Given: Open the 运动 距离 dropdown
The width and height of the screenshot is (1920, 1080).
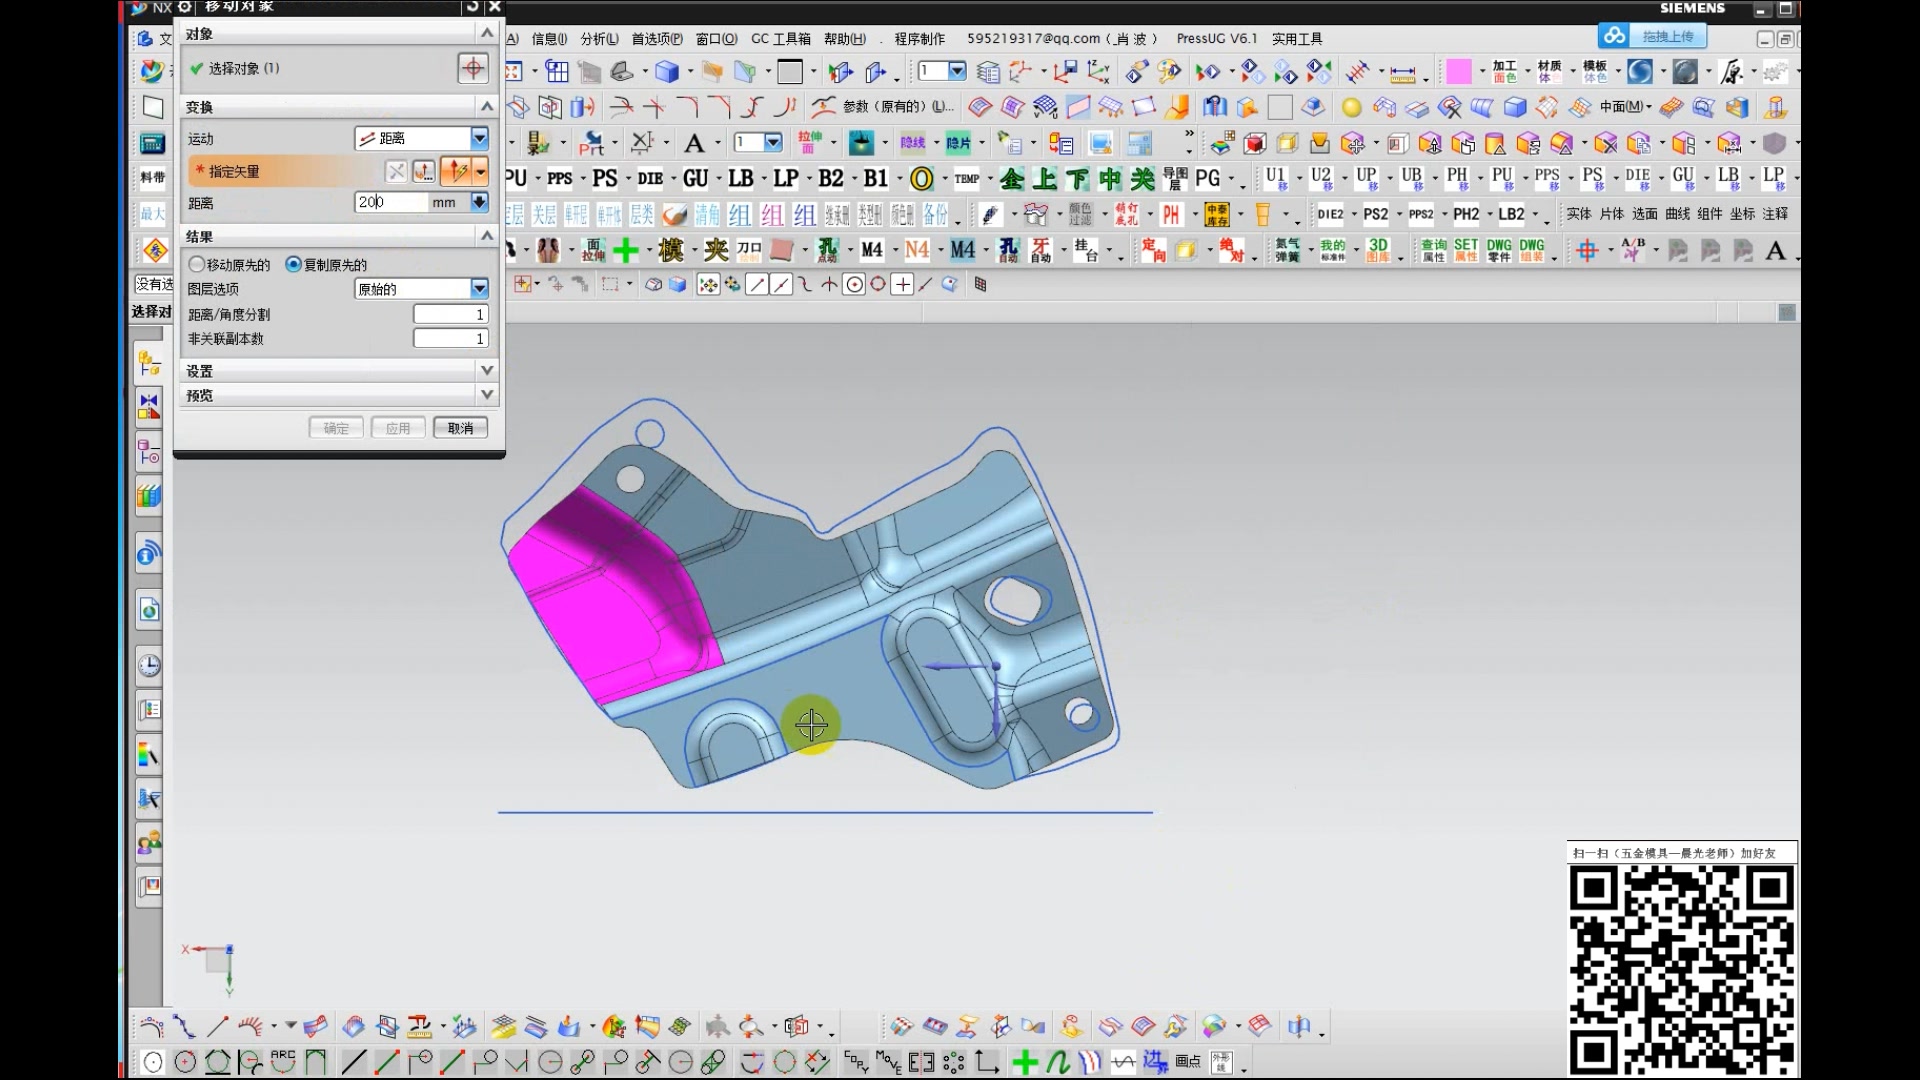Looking at the screenshot, I should [479, 138].
